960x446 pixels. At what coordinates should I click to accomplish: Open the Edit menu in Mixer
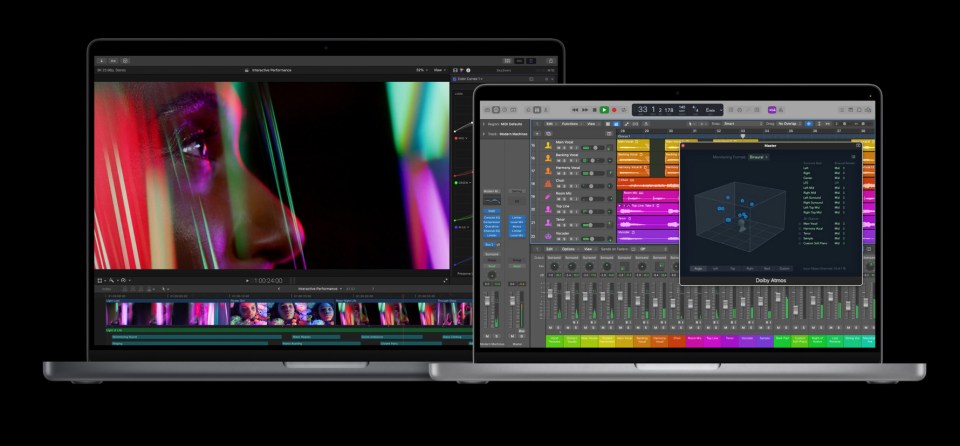click(x=550, y=249)
